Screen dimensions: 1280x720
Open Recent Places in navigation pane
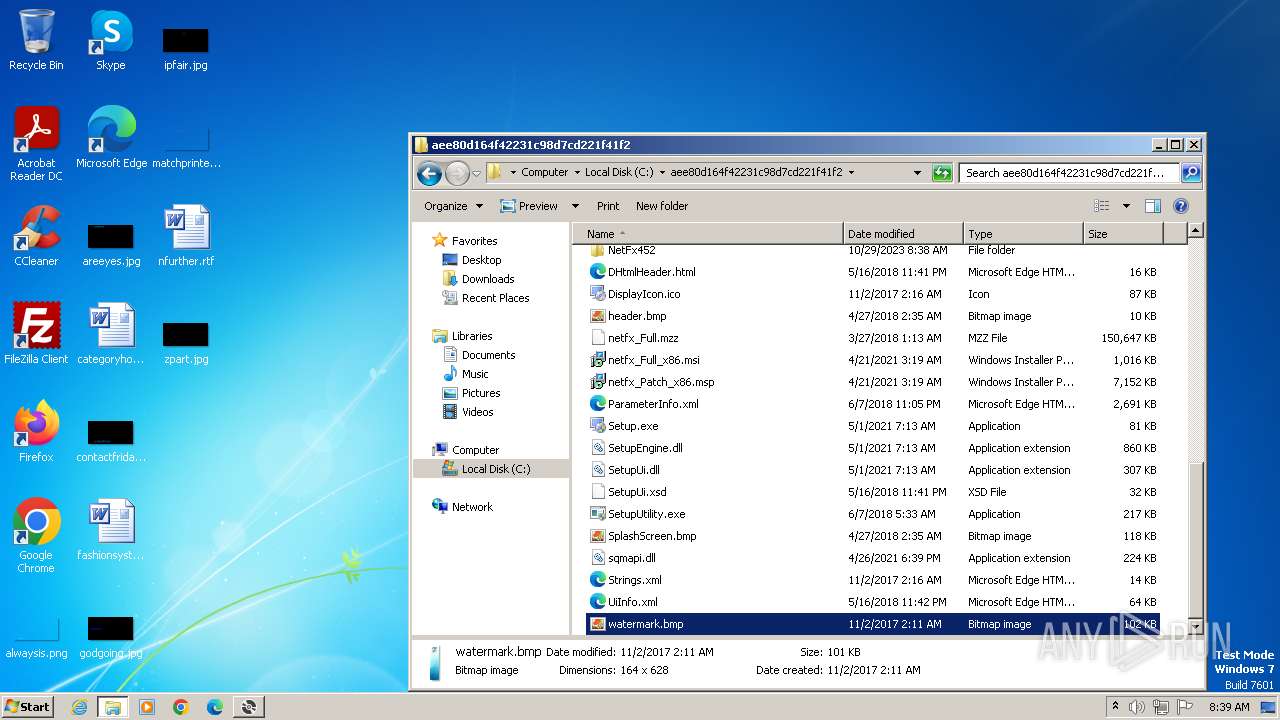click(x=495, y=298)
